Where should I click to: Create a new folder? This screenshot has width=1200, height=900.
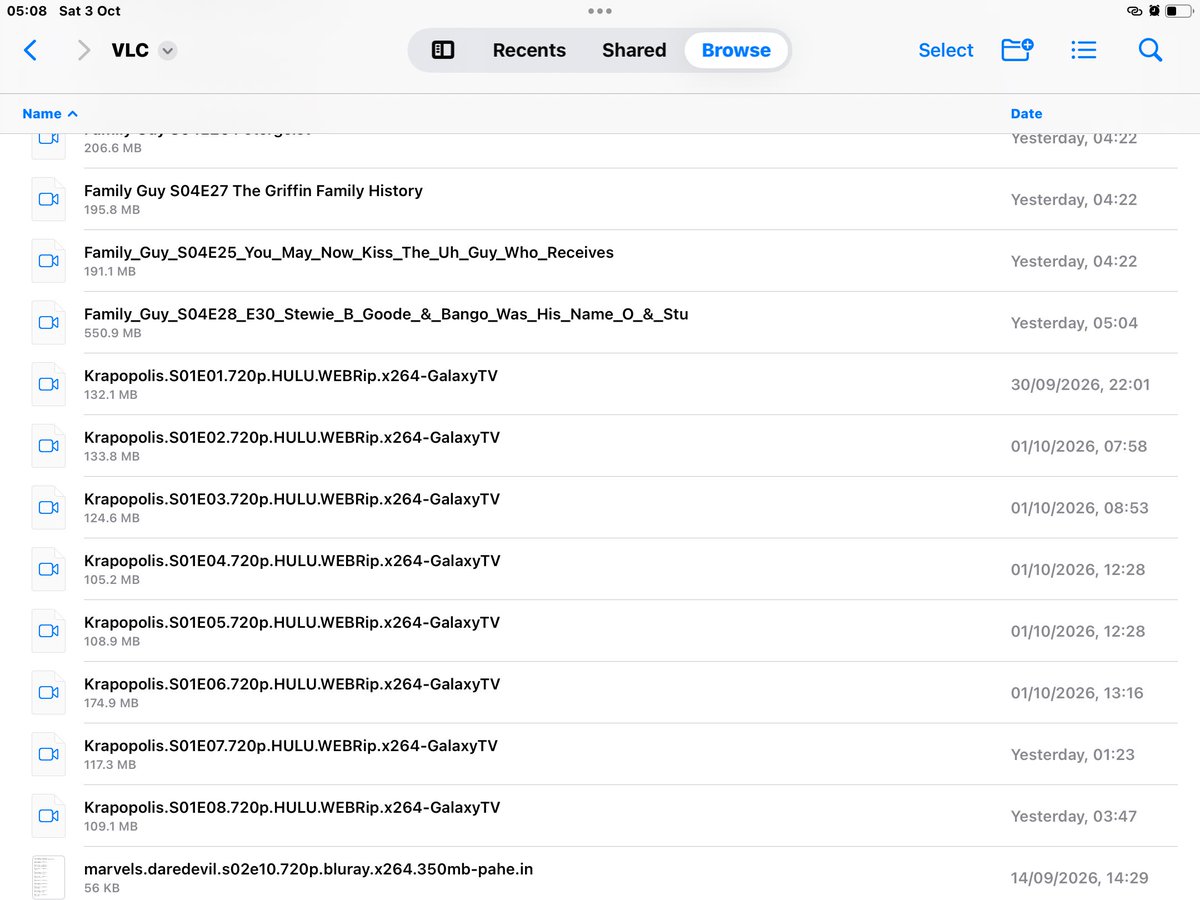pos(1017,50)
